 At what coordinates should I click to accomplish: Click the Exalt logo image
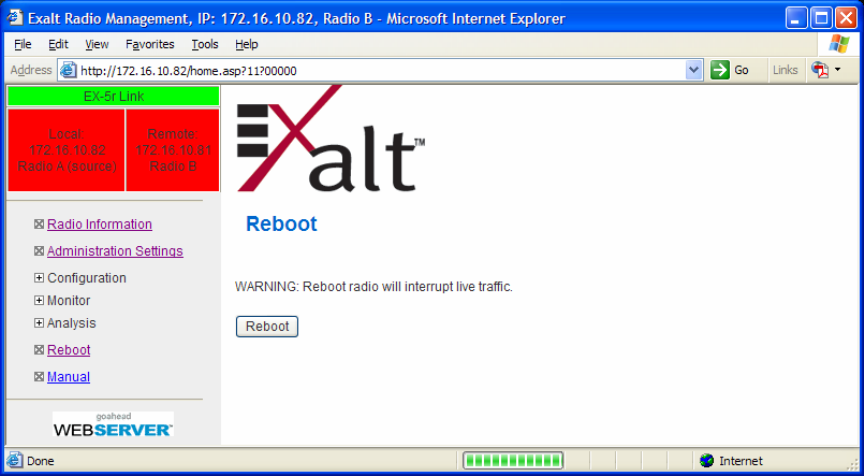pos(331,139)
